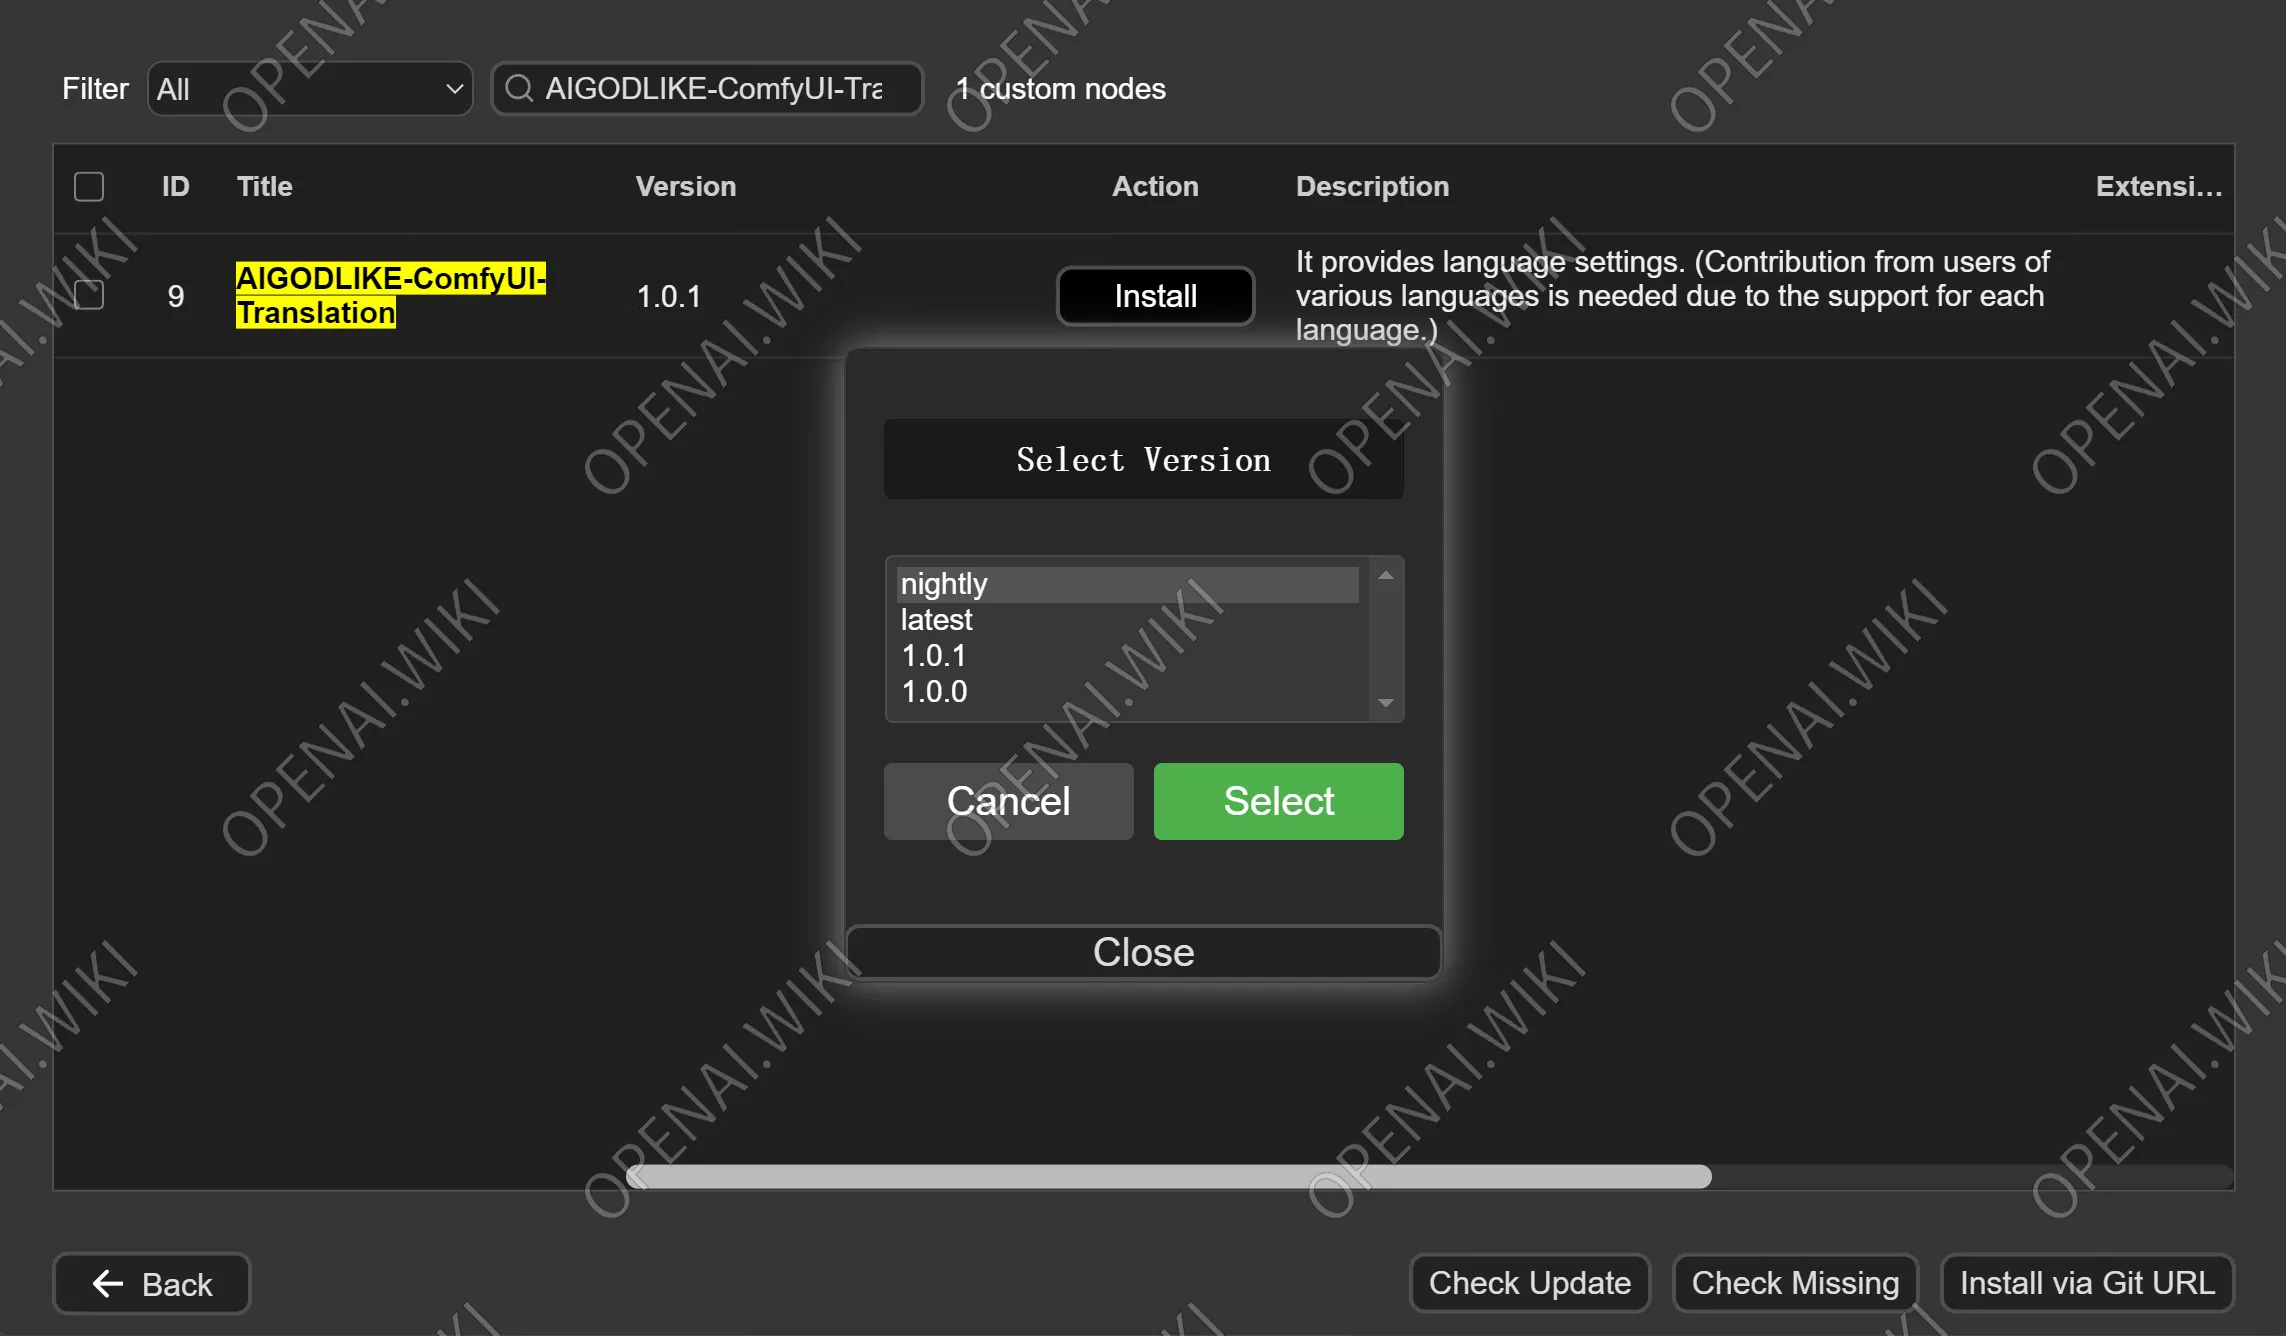Check the AIGODLIKE-ComfyUI-Translation row checkbox
This screenshot has width=2286, height=1336.
(x=89, y=296)
